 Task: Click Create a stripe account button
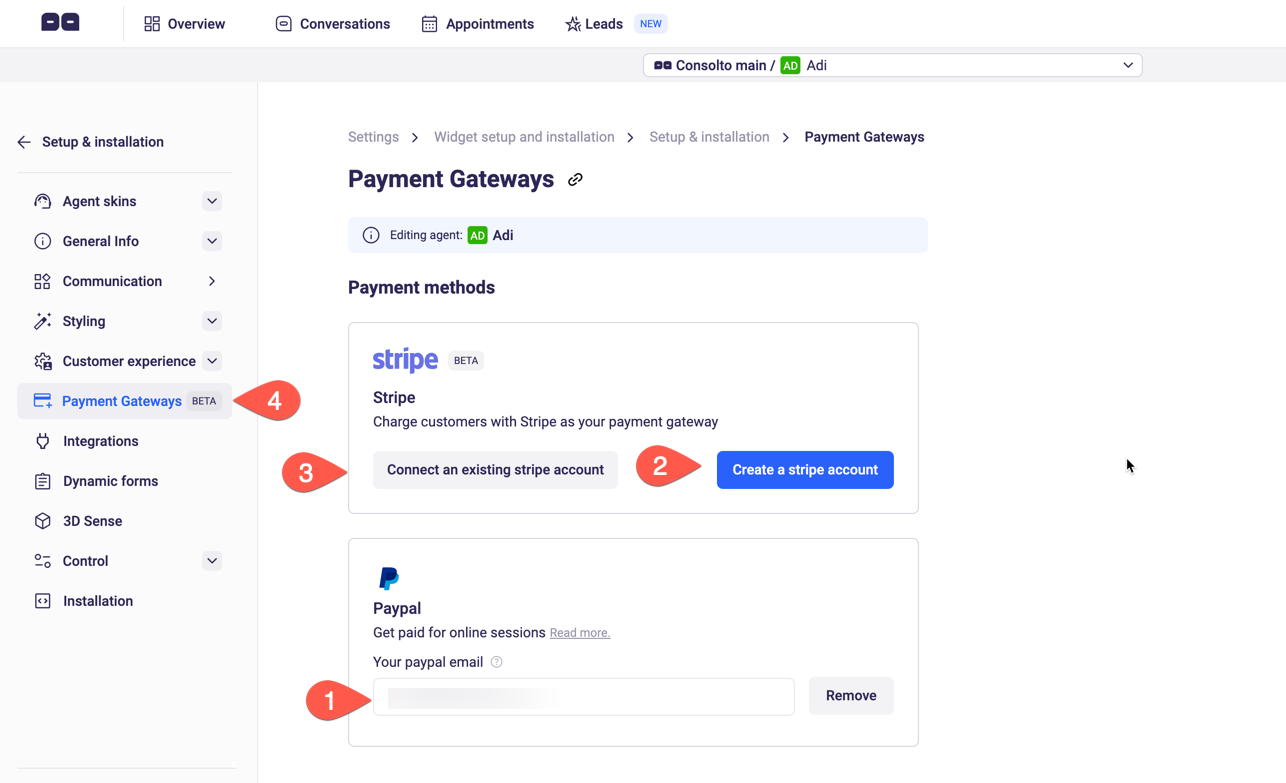(805, 470)
